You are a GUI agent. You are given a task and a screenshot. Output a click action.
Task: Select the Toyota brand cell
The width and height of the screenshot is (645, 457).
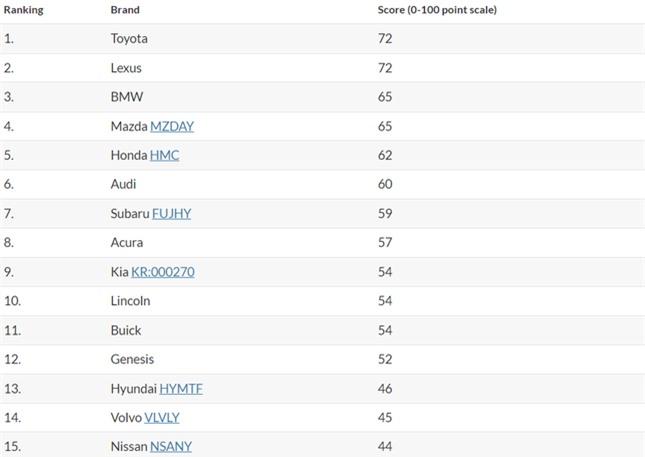[129, 38]
